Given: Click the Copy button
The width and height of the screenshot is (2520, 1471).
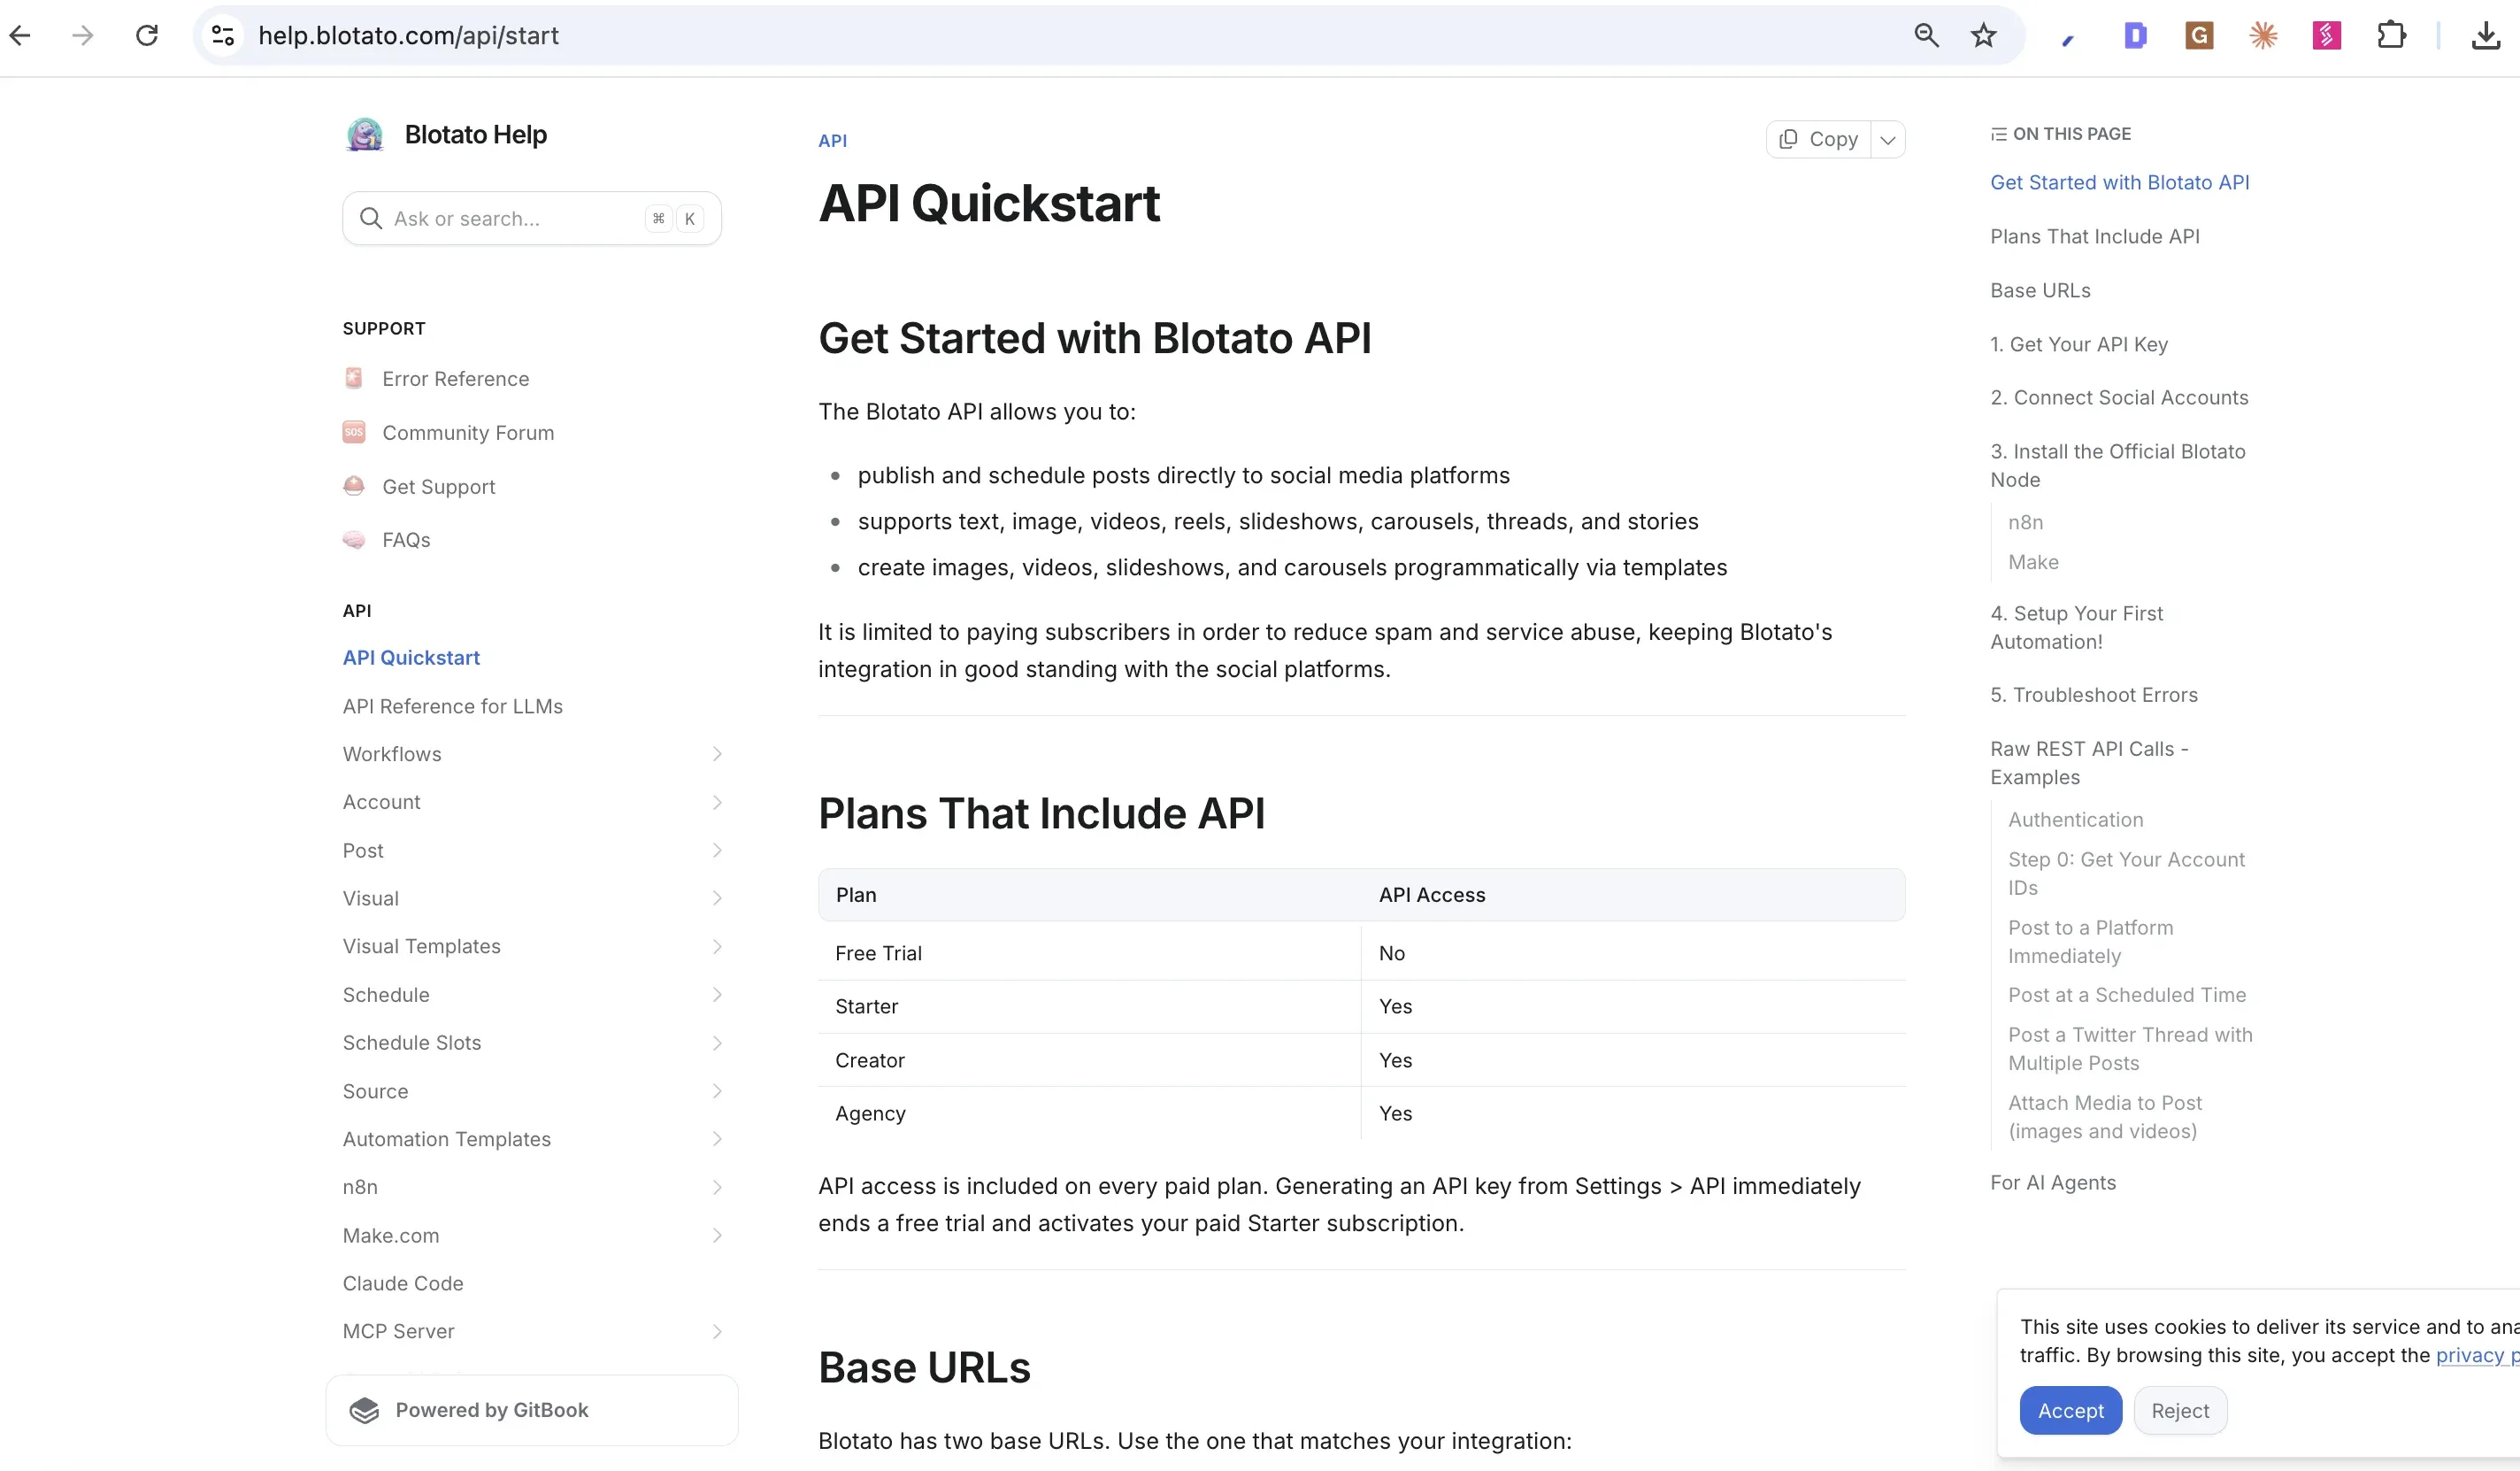Looking at the screenshot, I should [1819, 139].
